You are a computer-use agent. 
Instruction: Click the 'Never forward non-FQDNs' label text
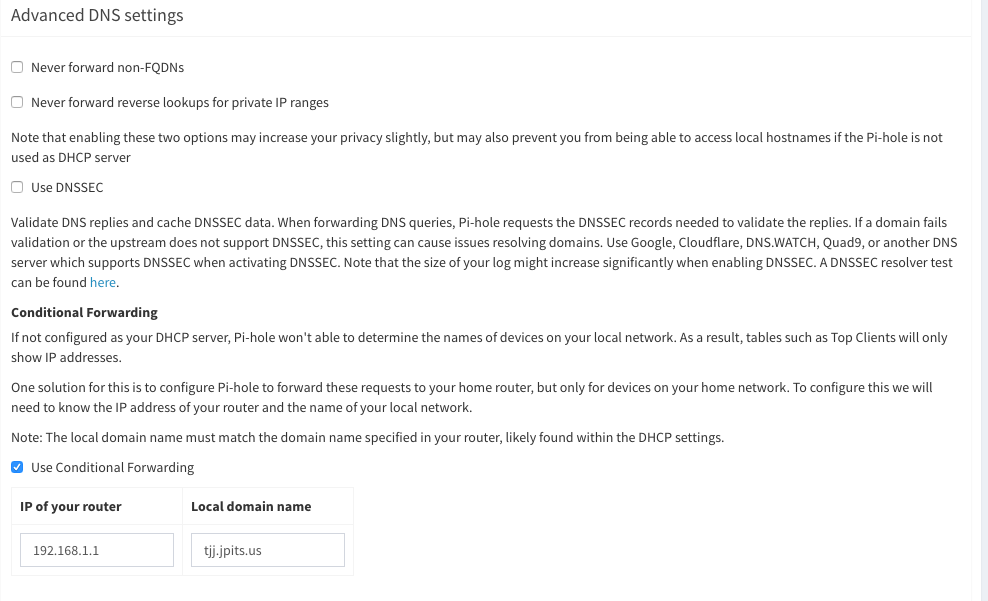[x=107, y=68]
